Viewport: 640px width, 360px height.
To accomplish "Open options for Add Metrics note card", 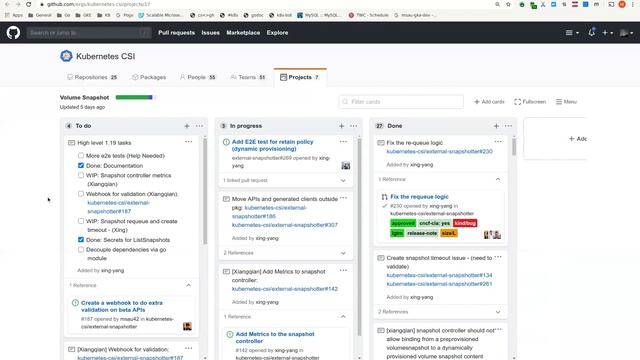I will coord(343,270).
